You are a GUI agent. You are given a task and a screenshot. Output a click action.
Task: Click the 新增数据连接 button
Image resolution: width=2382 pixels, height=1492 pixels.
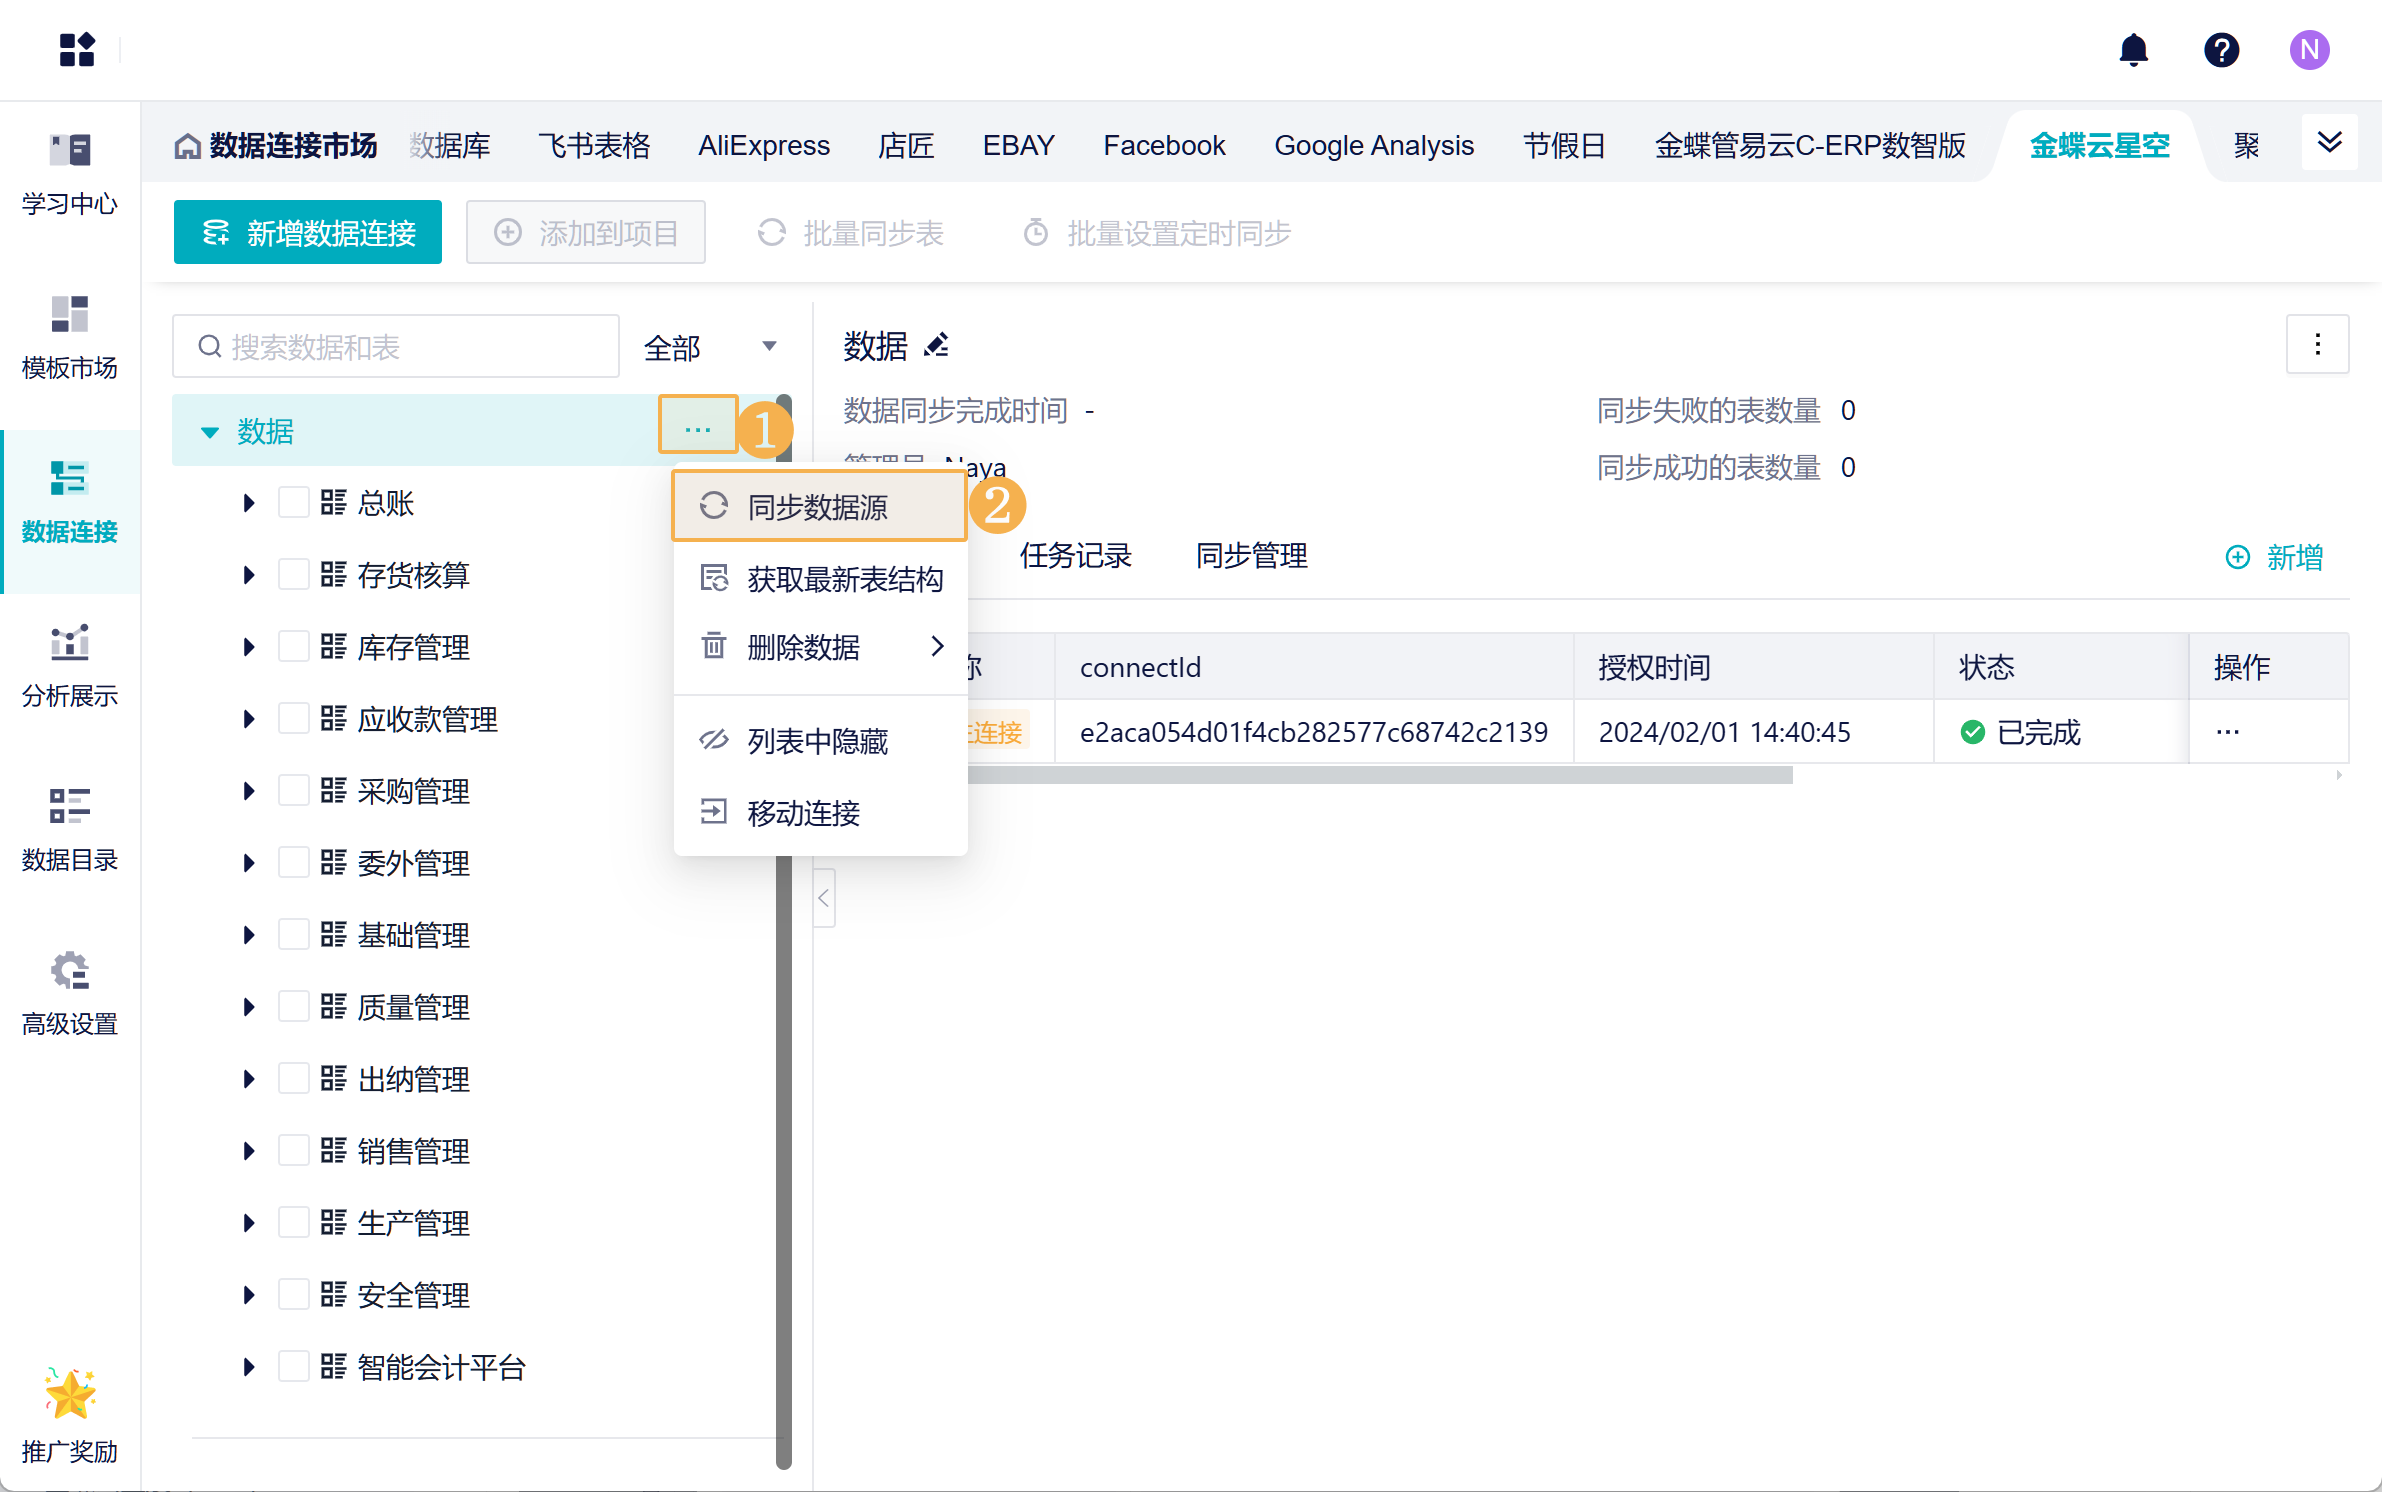(308, 233)
